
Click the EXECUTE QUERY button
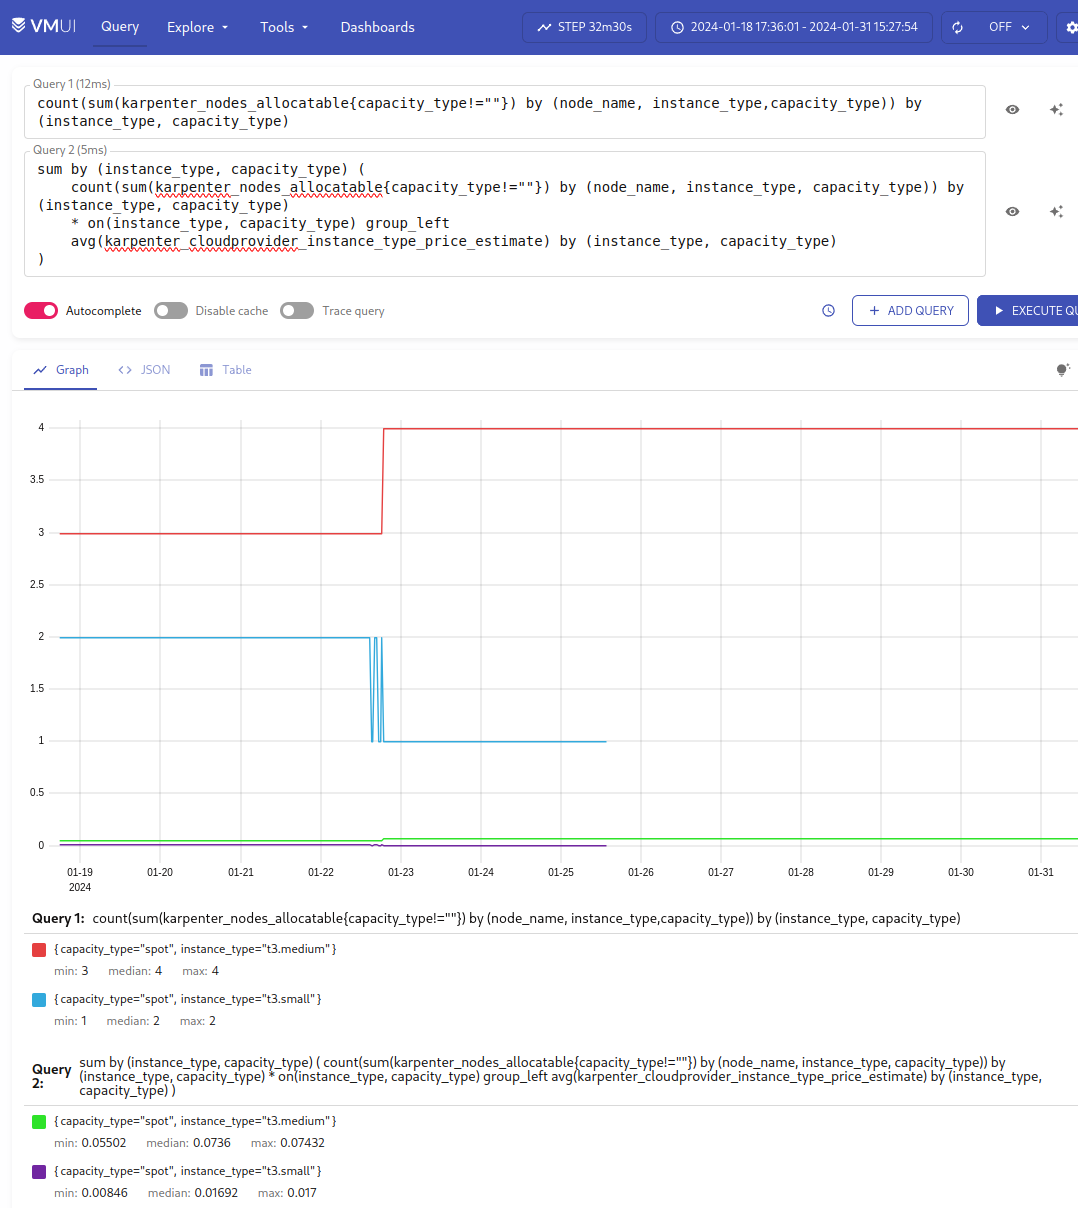1027,311
